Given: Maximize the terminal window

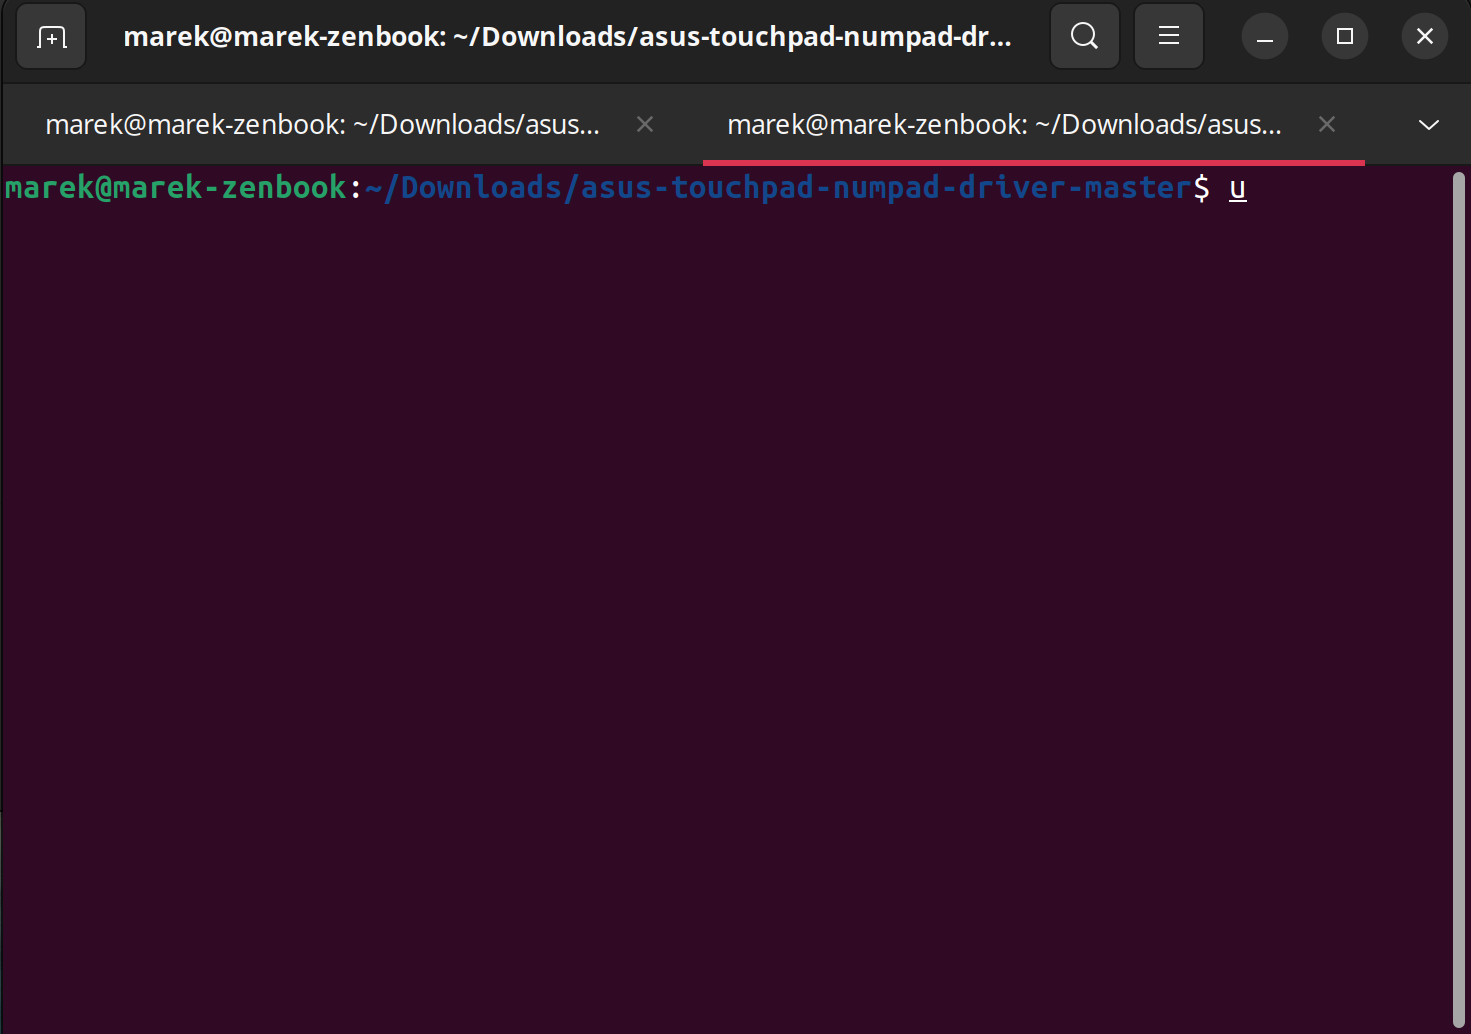Looking at the screenshot, I should (1344, 36).
